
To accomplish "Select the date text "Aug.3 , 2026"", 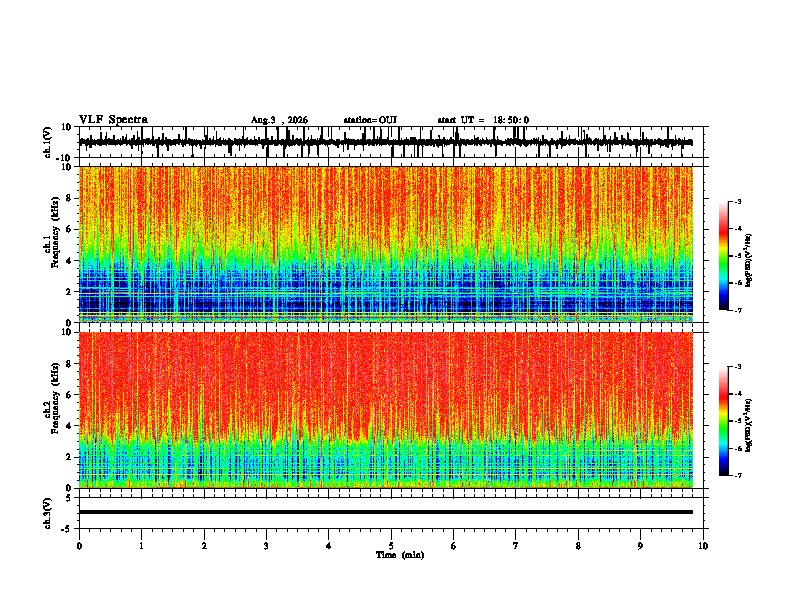I will [279, 120].
